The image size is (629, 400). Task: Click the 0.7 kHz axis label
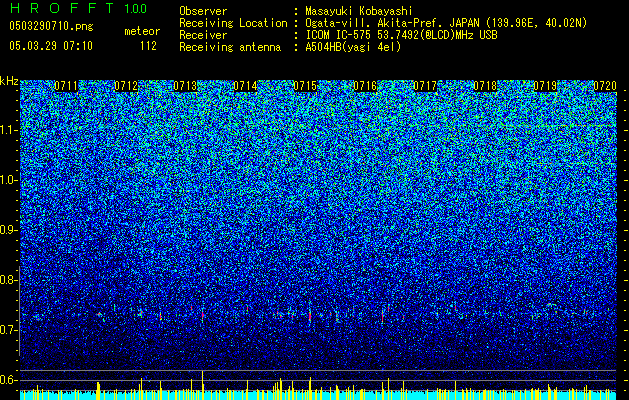[x=8, y=330]
